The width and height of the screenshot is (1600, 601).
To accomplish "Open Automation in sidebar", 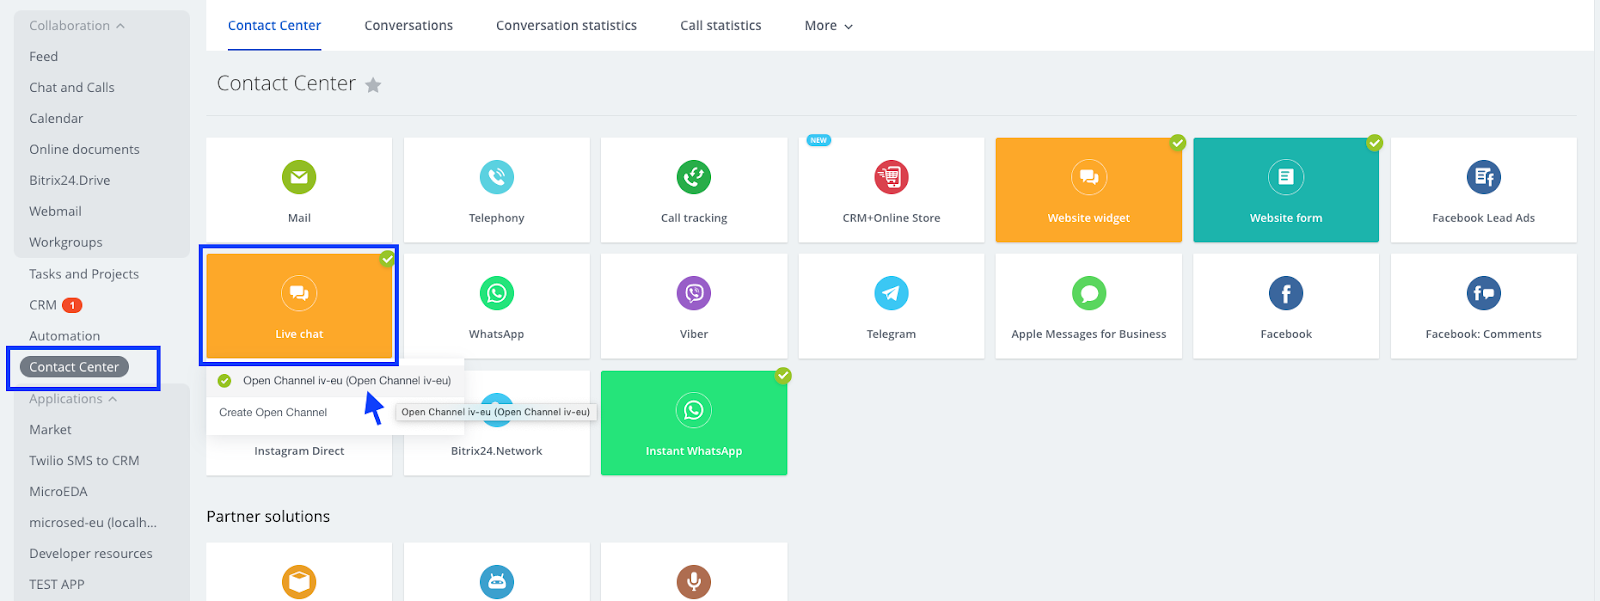I will point(65,336).
